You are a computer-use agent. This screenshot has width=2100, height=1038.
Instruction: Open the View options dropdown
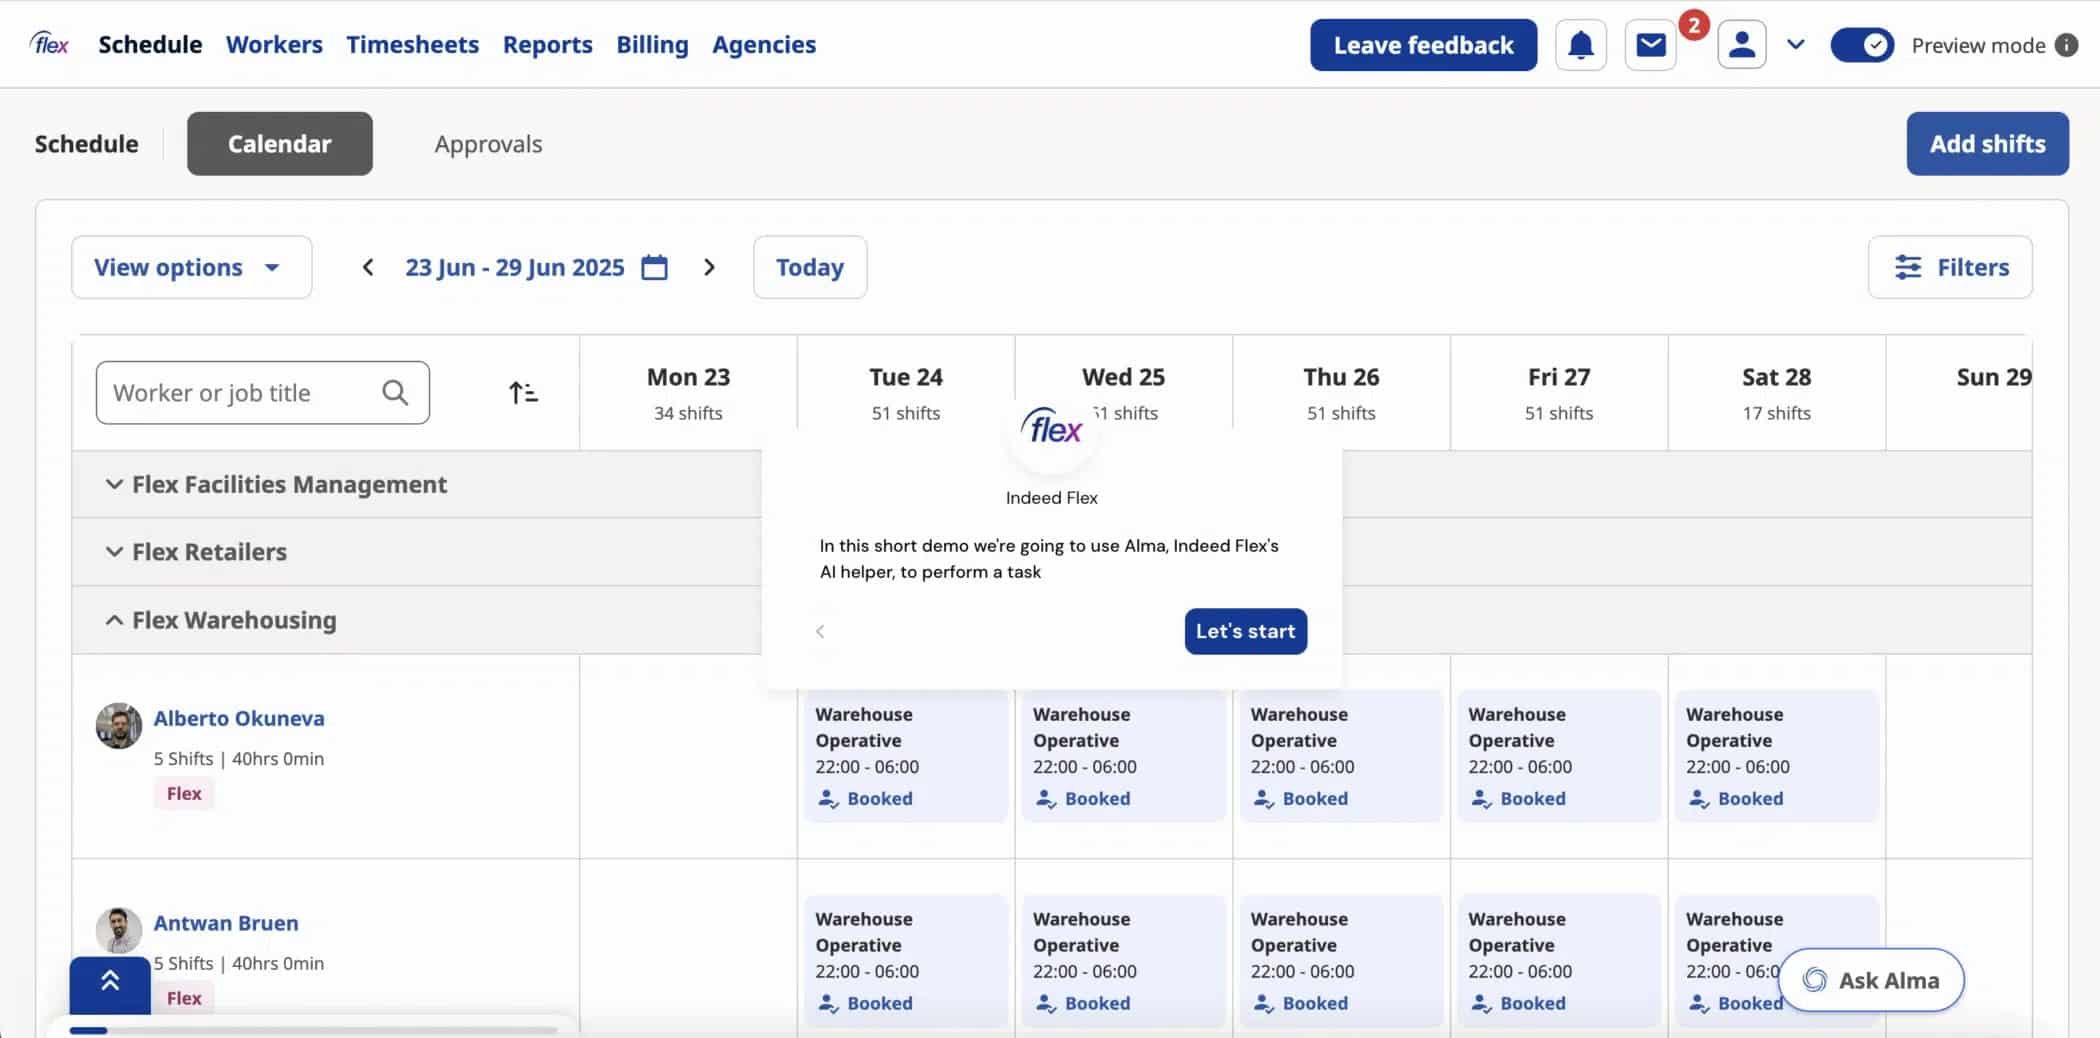coord(191,267)
